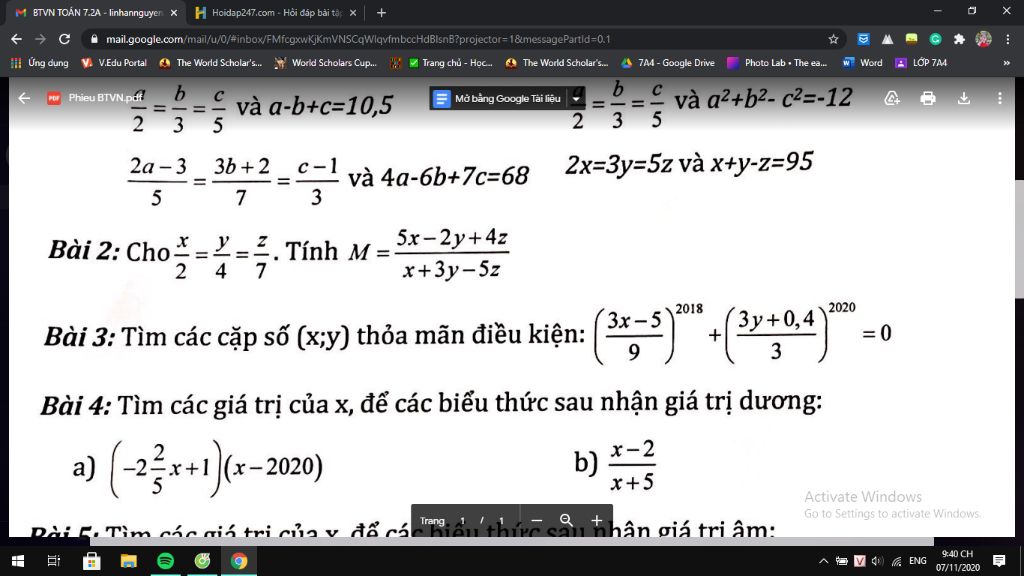Change ENG input language
This screenshot has width=1024, height=576.
tap(918, 560)
